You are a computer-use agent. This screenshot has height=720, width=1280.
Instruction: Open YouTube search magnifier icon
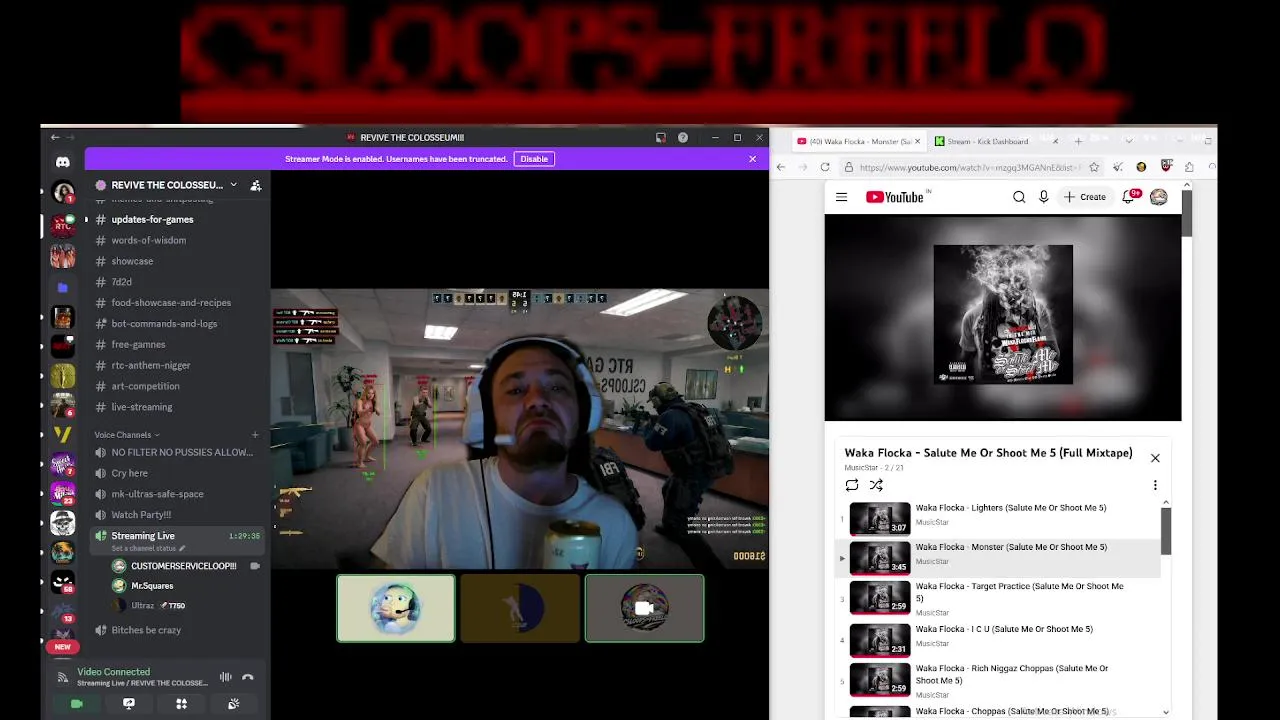1019,197
